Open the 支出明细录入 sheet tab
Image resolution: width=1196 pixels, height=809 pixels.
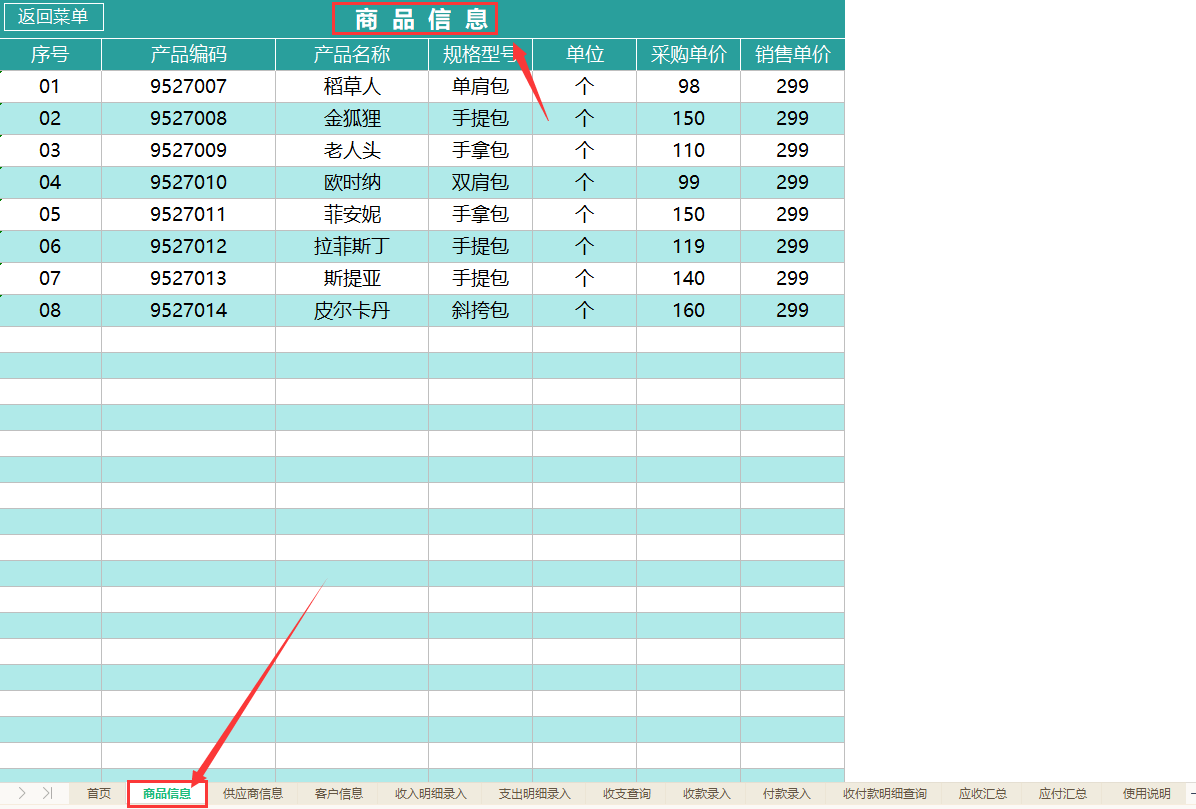pyautogui.click(x=535, y=793)
